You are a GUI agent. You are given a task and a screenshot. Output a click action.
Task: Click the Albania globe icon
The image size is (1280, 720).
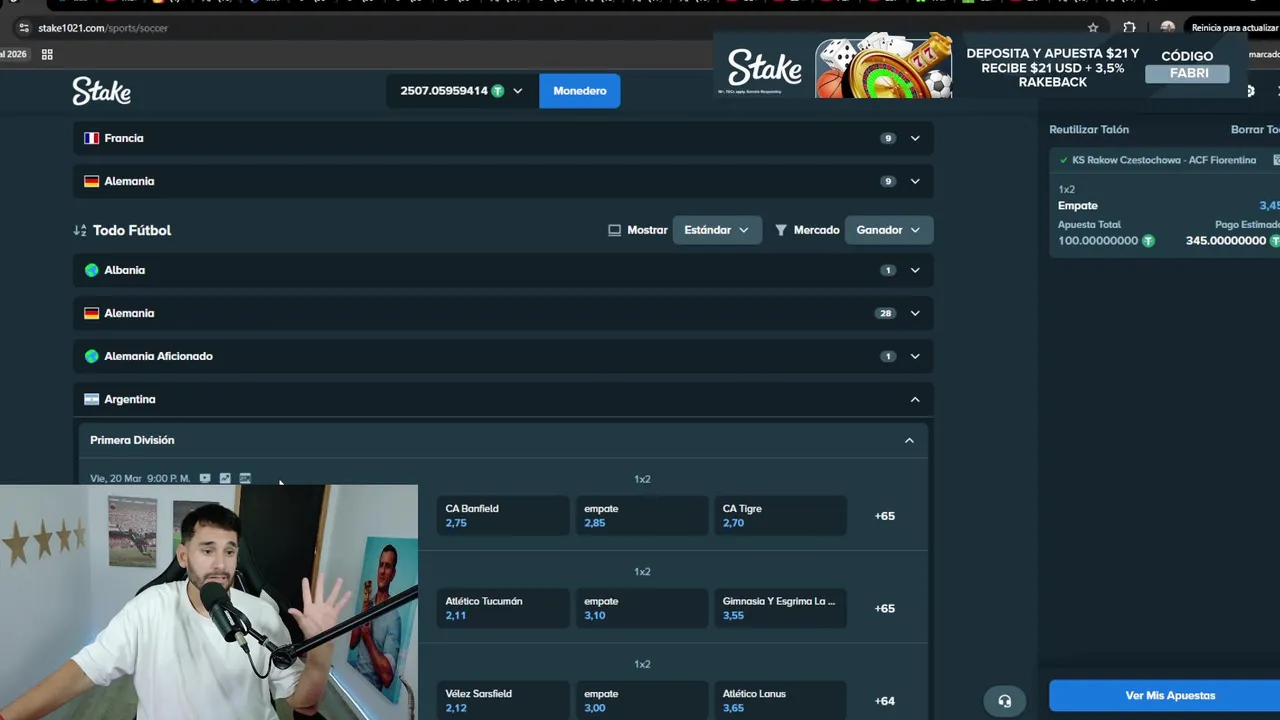point(91,270)
